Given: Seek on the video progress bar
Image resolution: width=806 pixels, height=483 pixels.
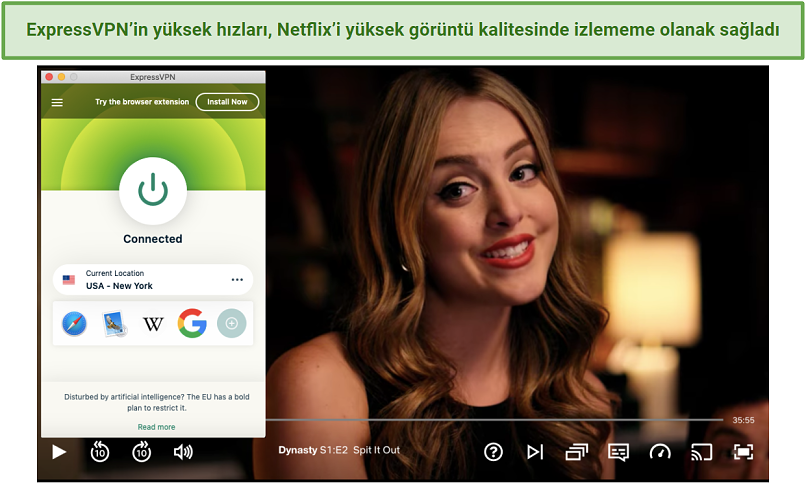Looking at the screenshot, I should (x=494, y=420).
